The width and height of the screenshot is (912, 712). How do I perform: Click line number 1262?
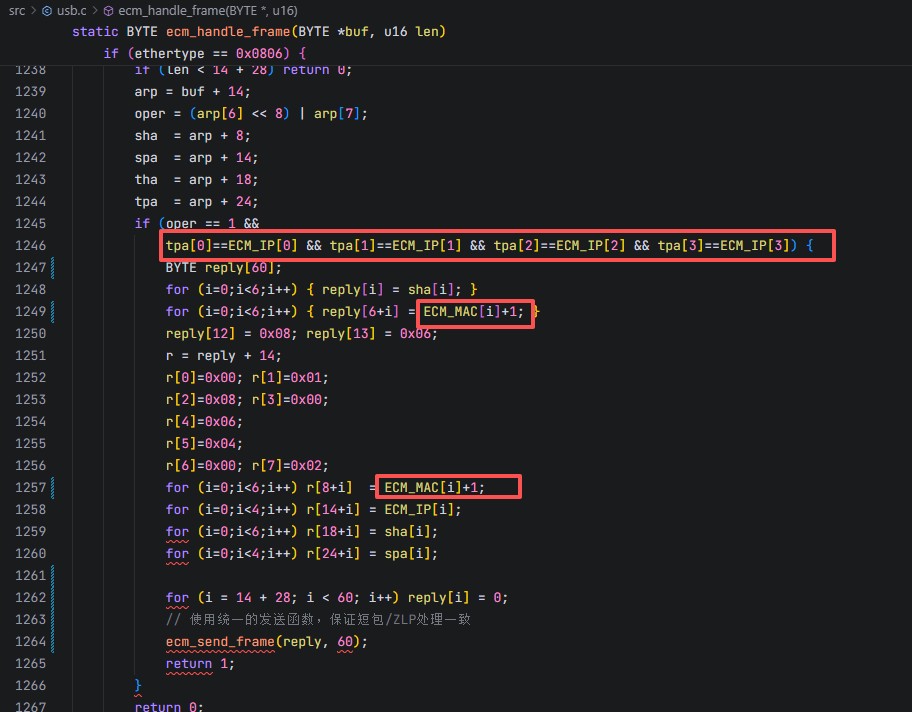tap(30, 597)
